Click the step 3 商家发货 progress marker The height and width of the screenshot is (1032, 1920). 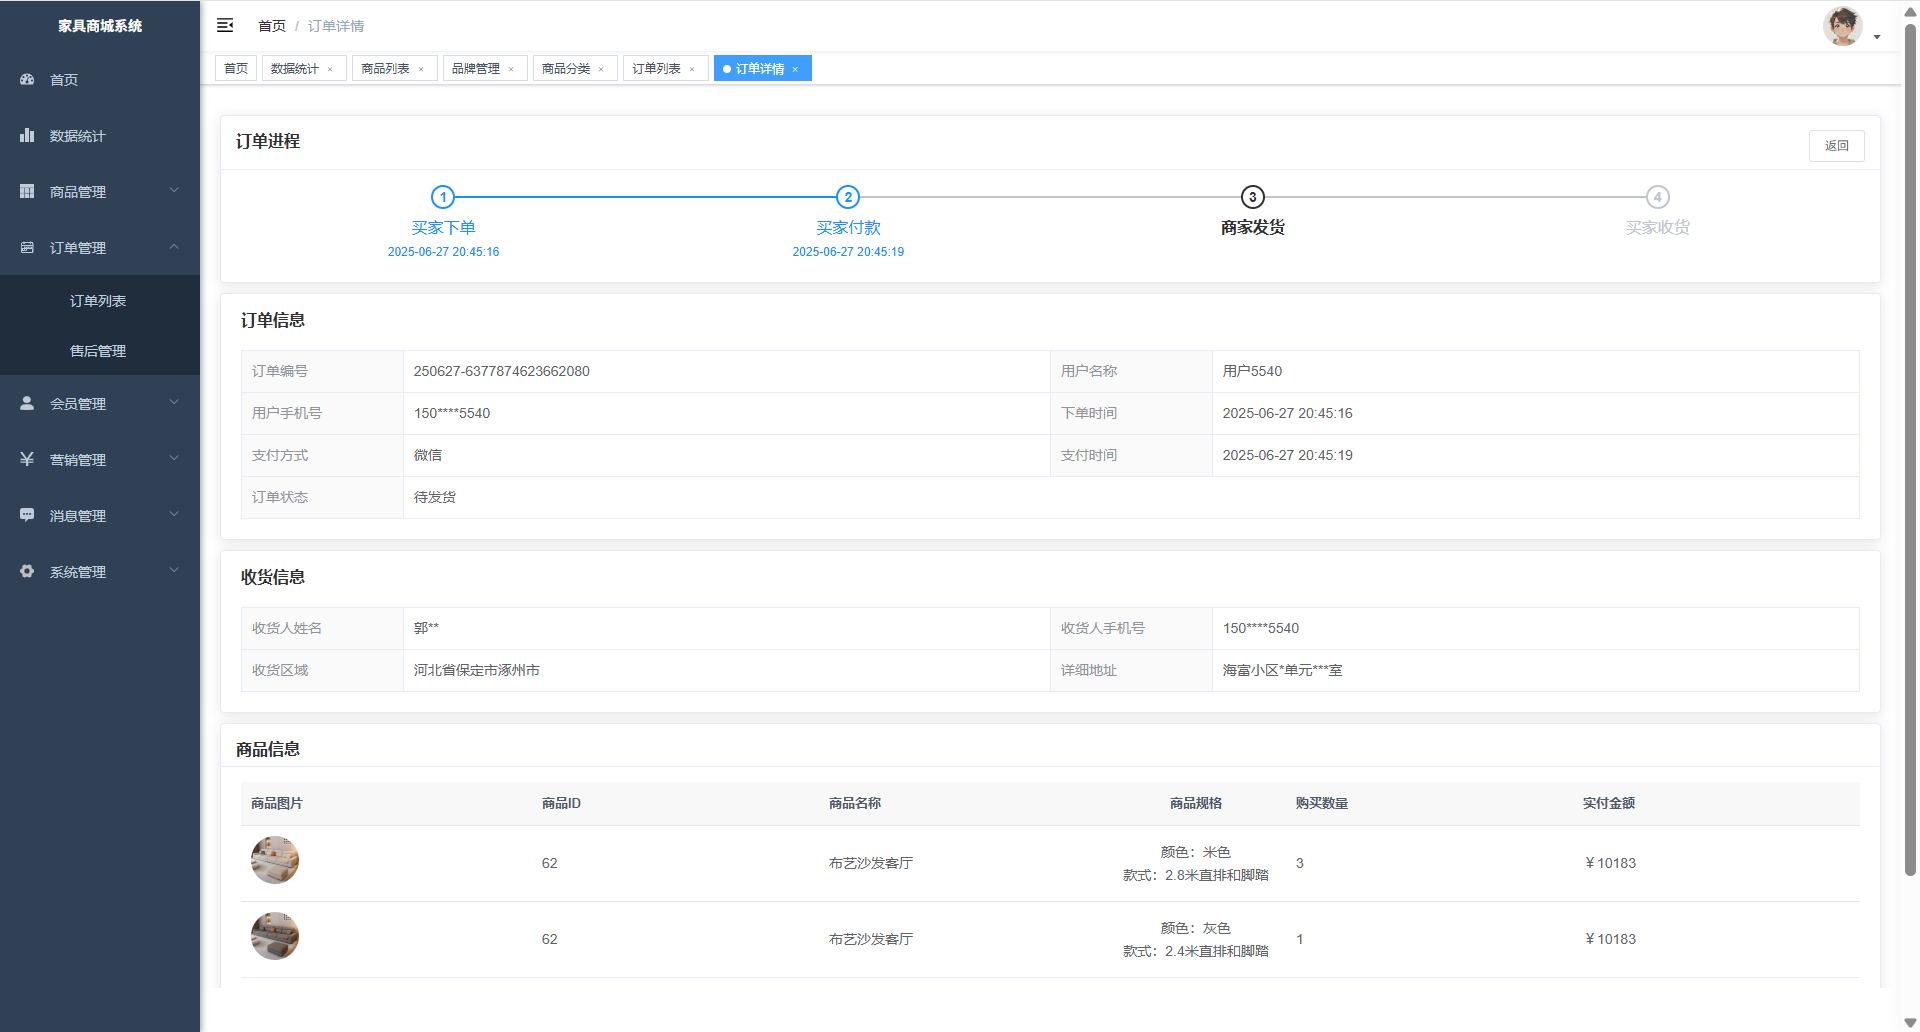1252,197
